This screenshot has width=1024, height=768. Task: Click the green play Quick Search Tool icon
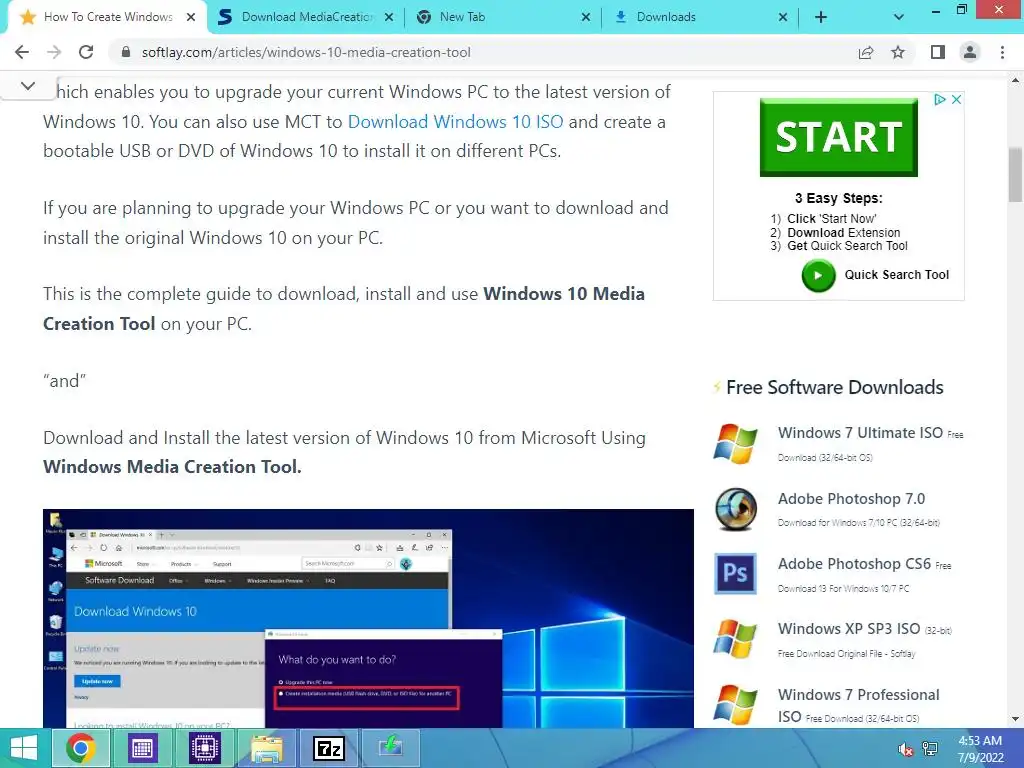click(x=818, y=275)
